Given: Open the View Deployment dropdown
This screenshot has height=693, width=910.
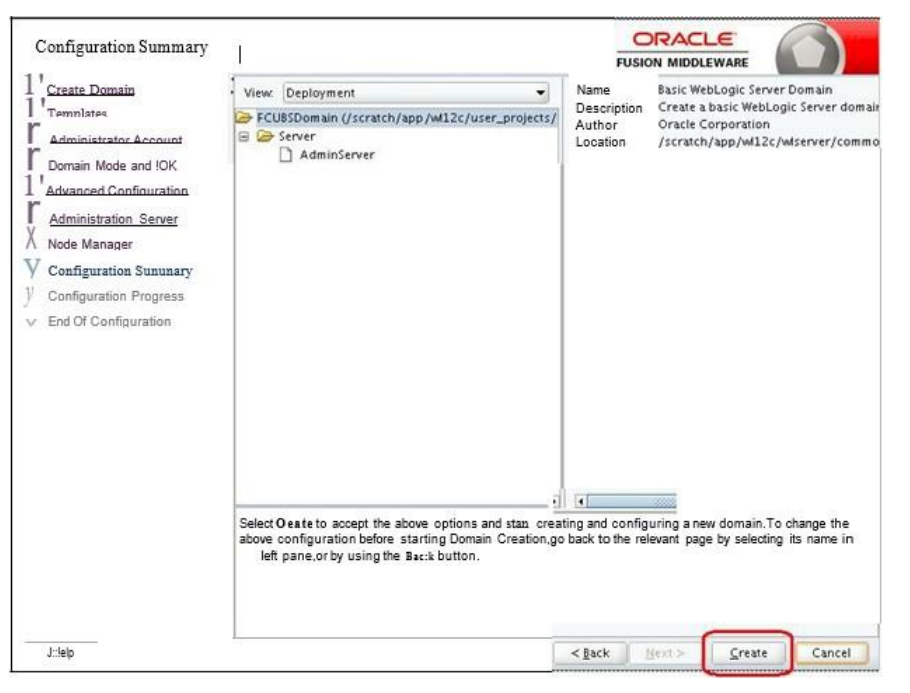Looking at the screenshot, I should [x=416, y=93].
